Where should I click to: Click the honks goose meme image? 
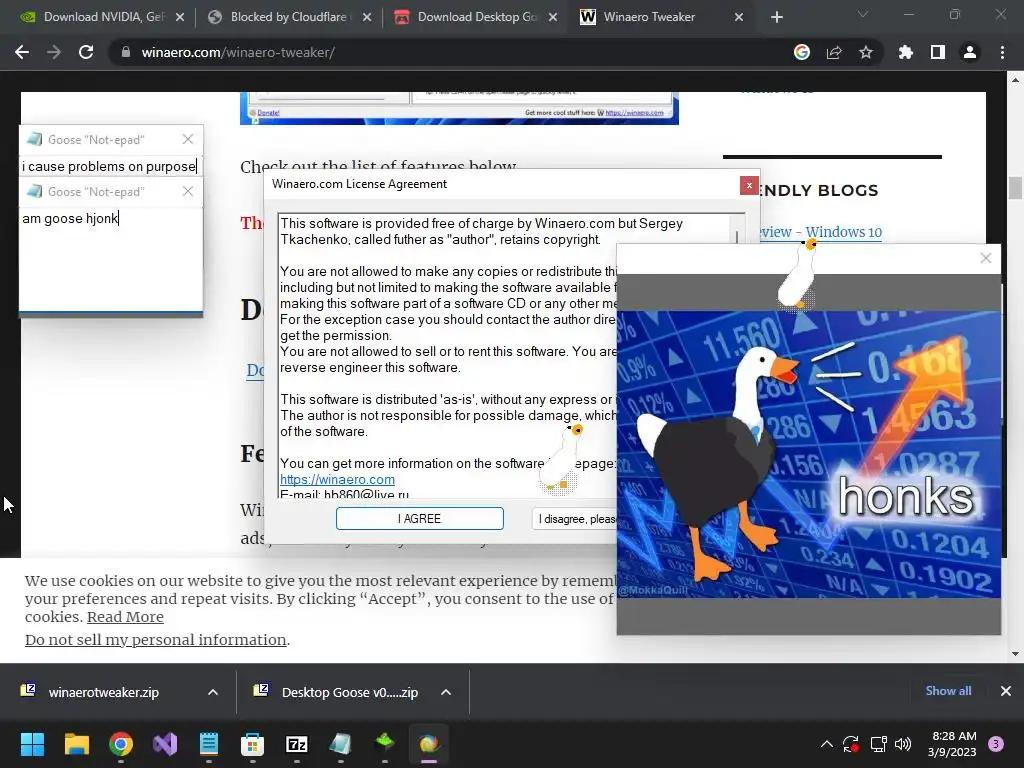pos(808,454)
